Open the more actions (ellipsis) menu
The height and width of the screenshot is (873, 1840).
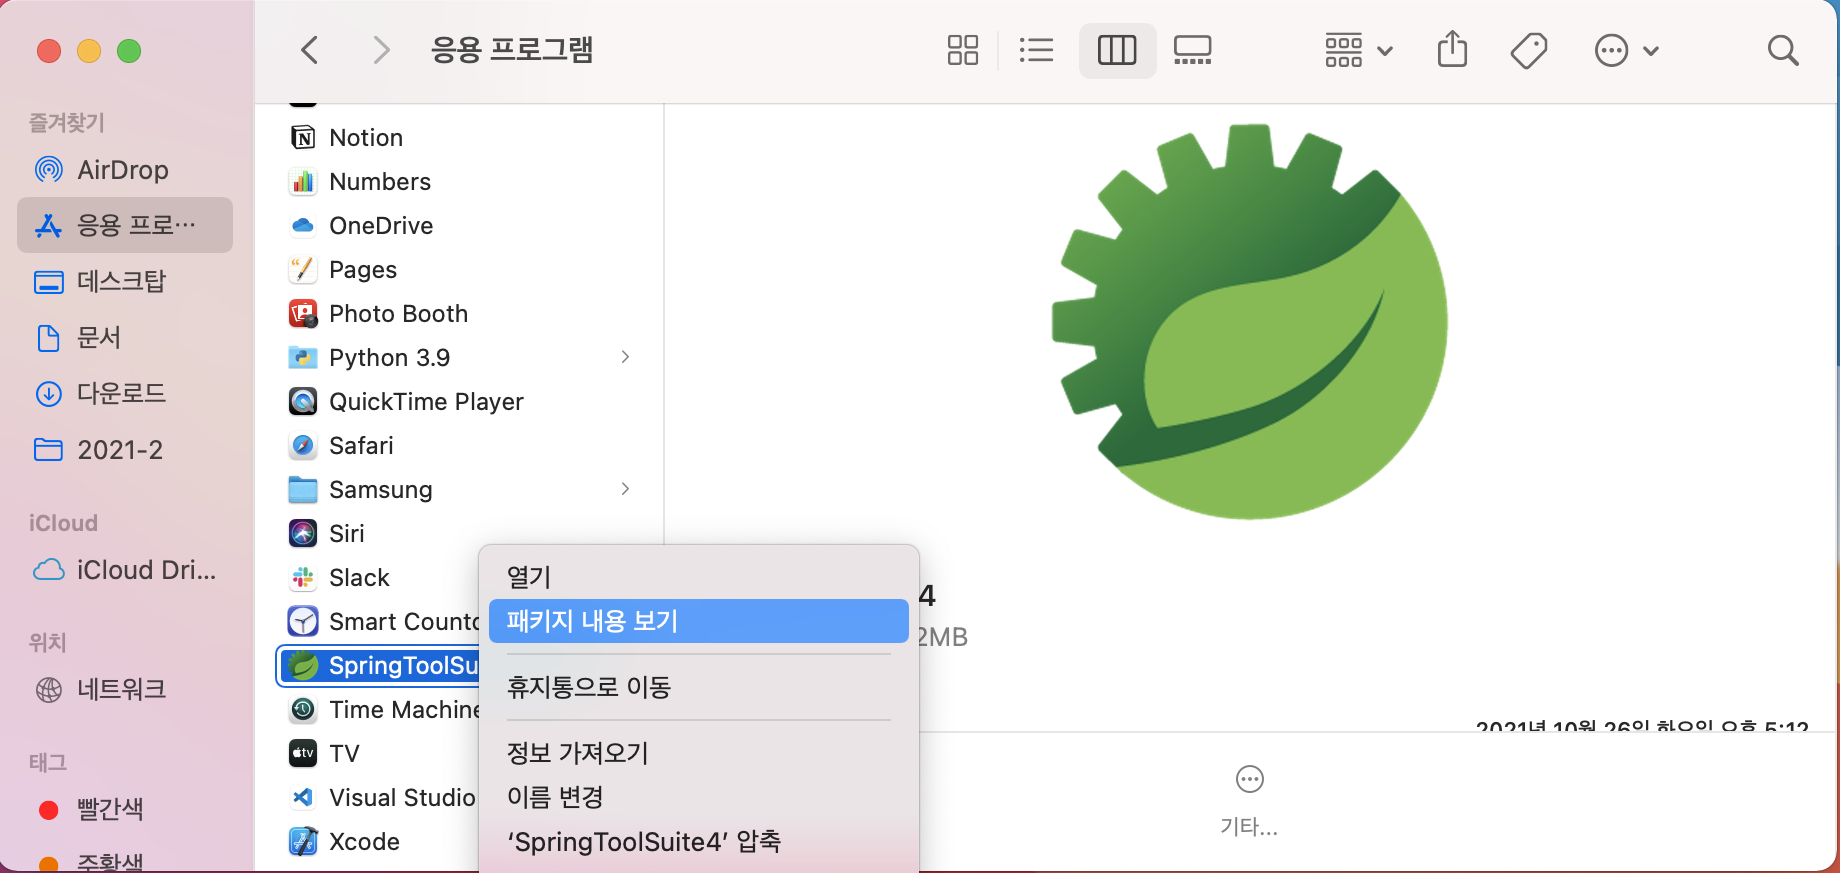click(x=1626, y=50)
